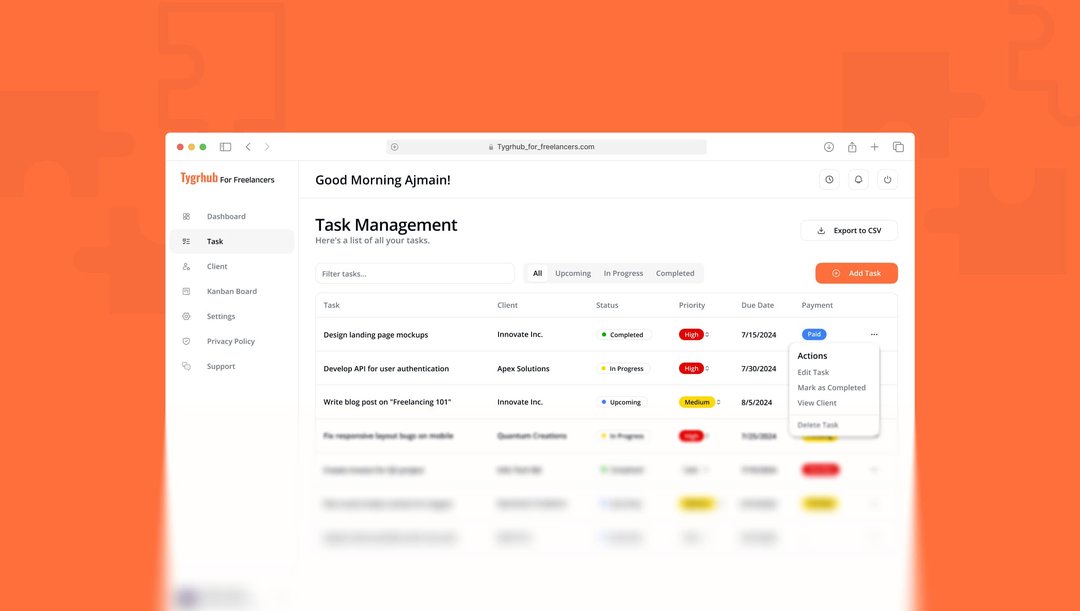
Task: Open the Privacy Policy sidebar link
Action: (231, 342)
